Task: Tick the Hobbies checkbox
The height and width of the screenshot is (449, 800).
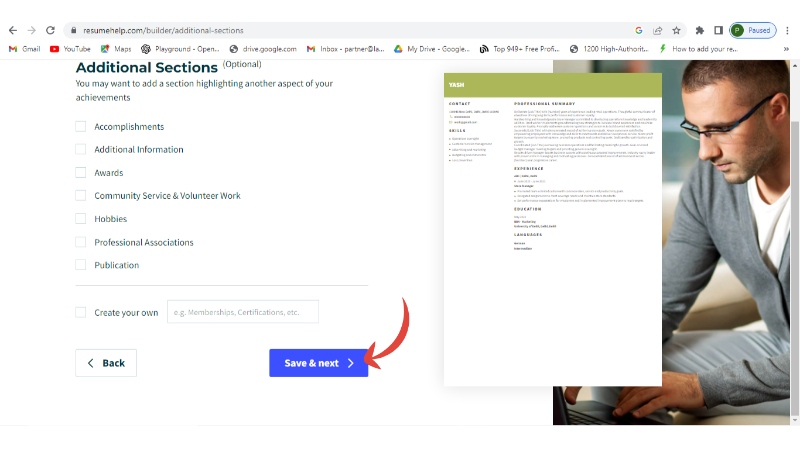Action: pos(81,219)
